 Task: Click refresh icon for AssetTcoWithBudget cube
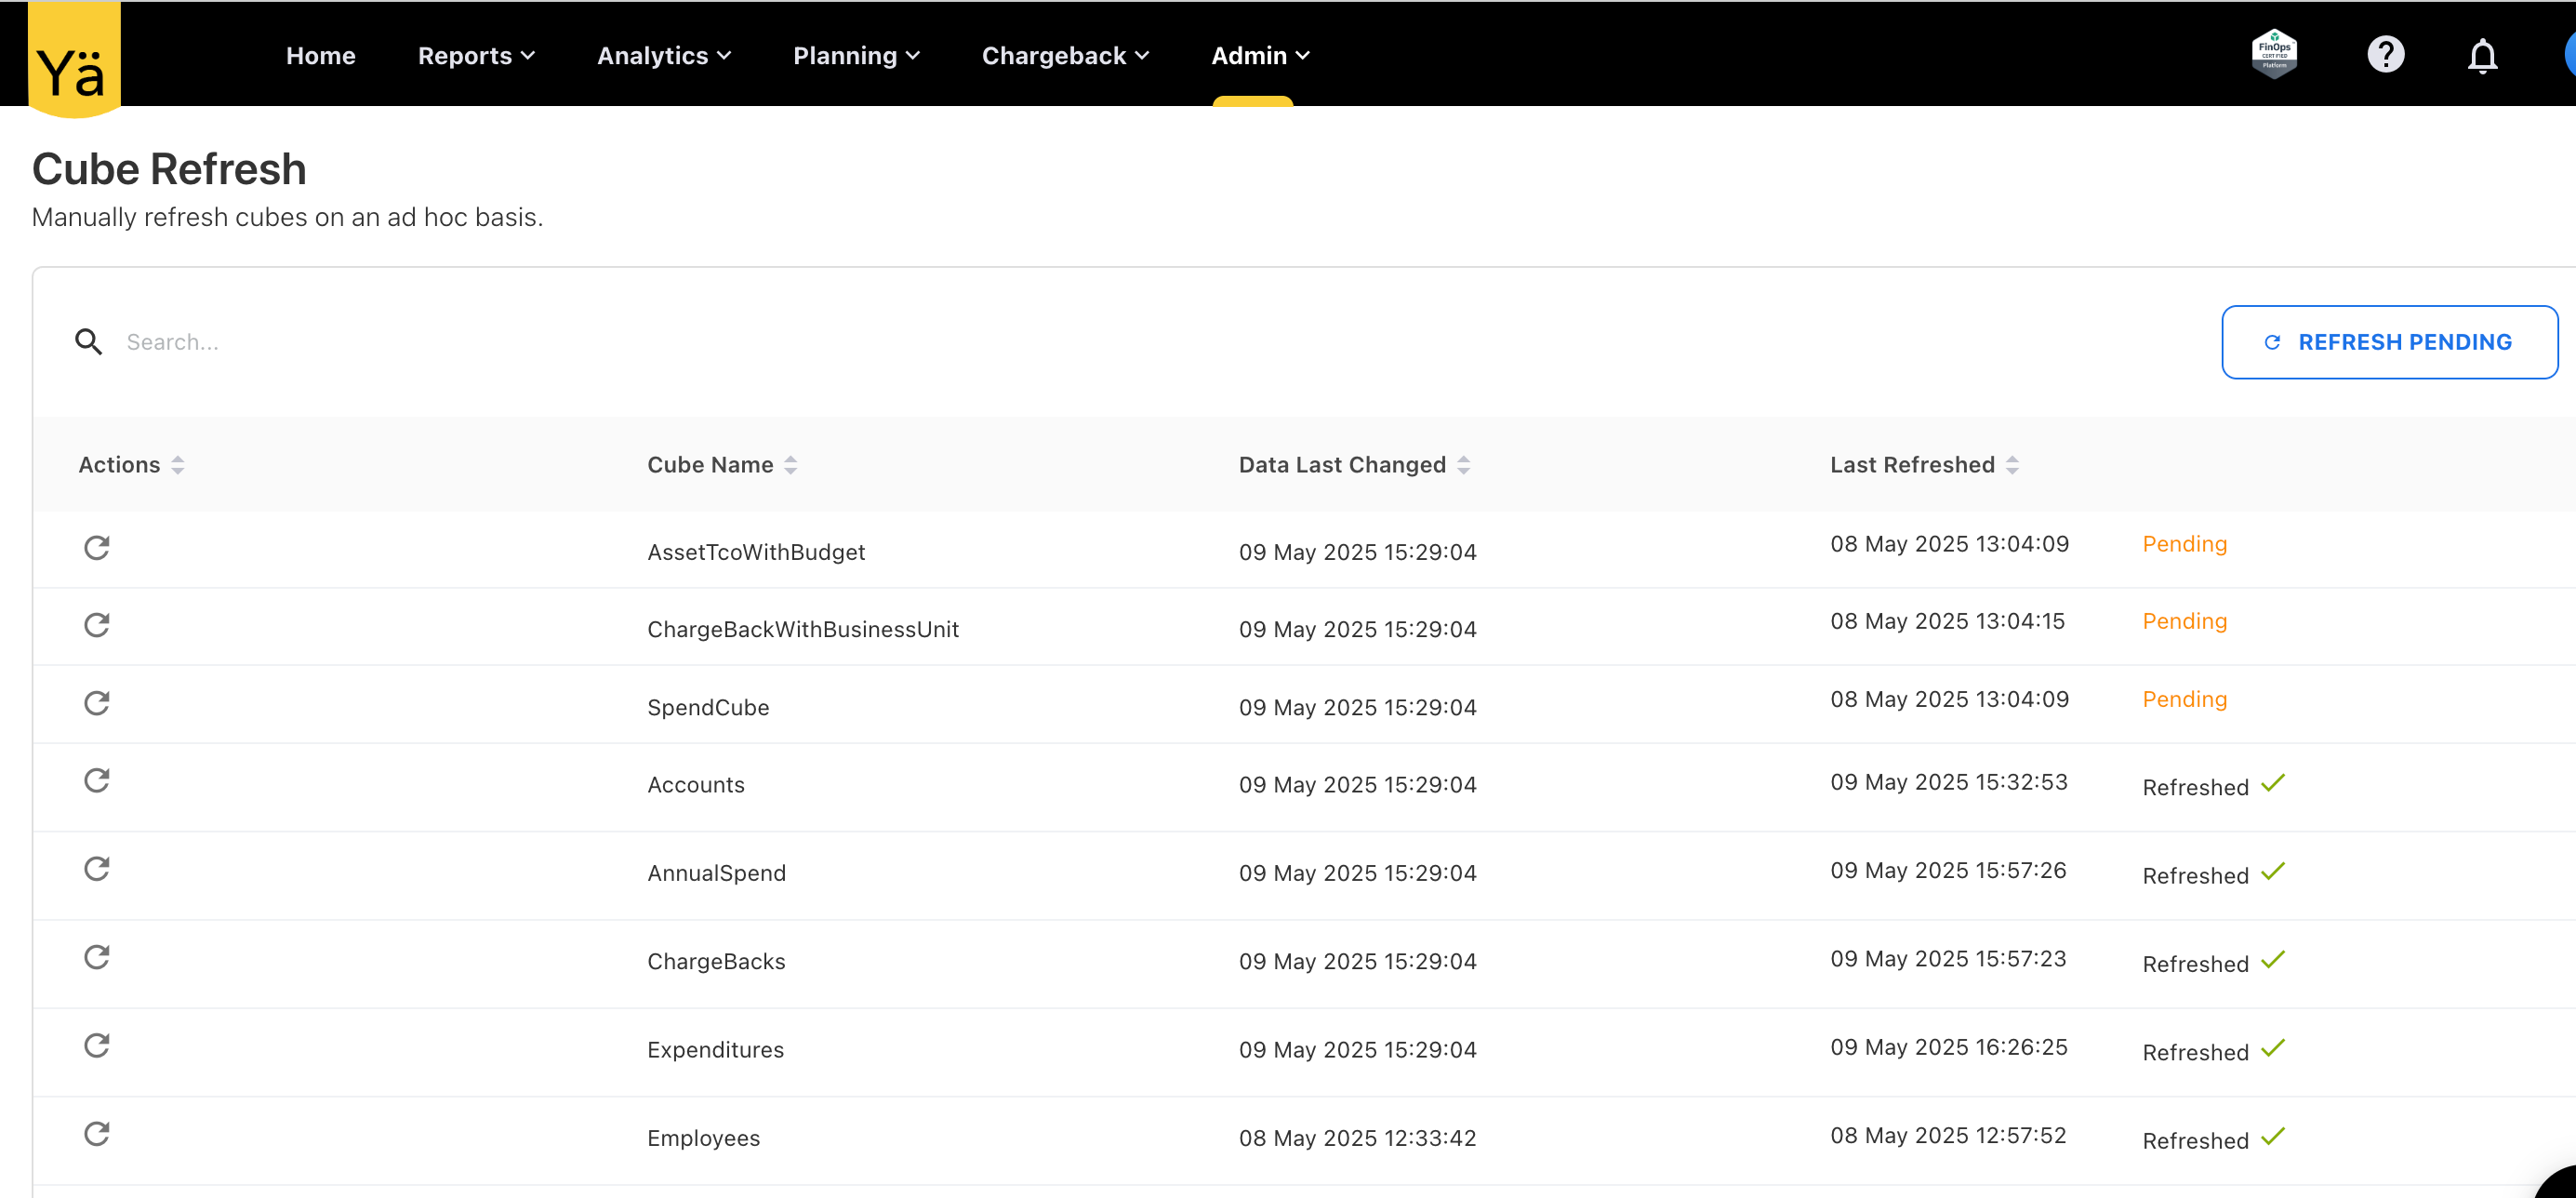click(x=96, y=547)
